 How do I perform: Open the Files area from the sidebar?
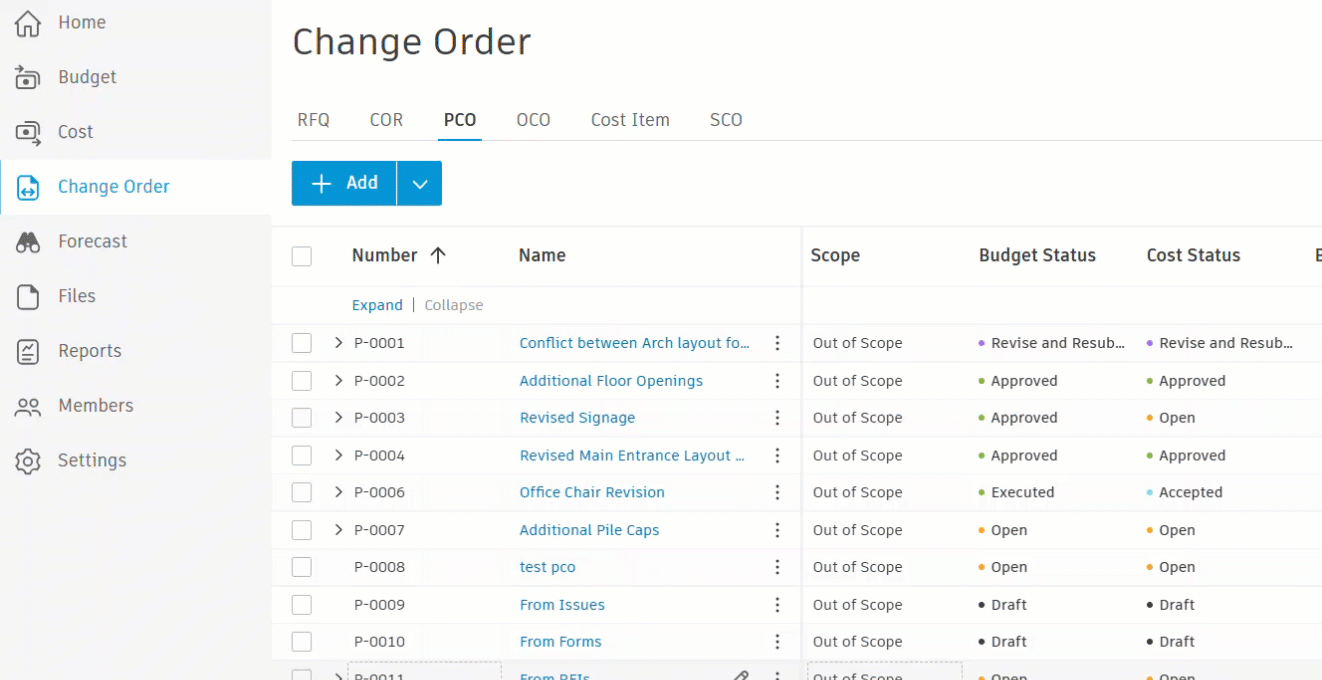click(x=75, y=296)
